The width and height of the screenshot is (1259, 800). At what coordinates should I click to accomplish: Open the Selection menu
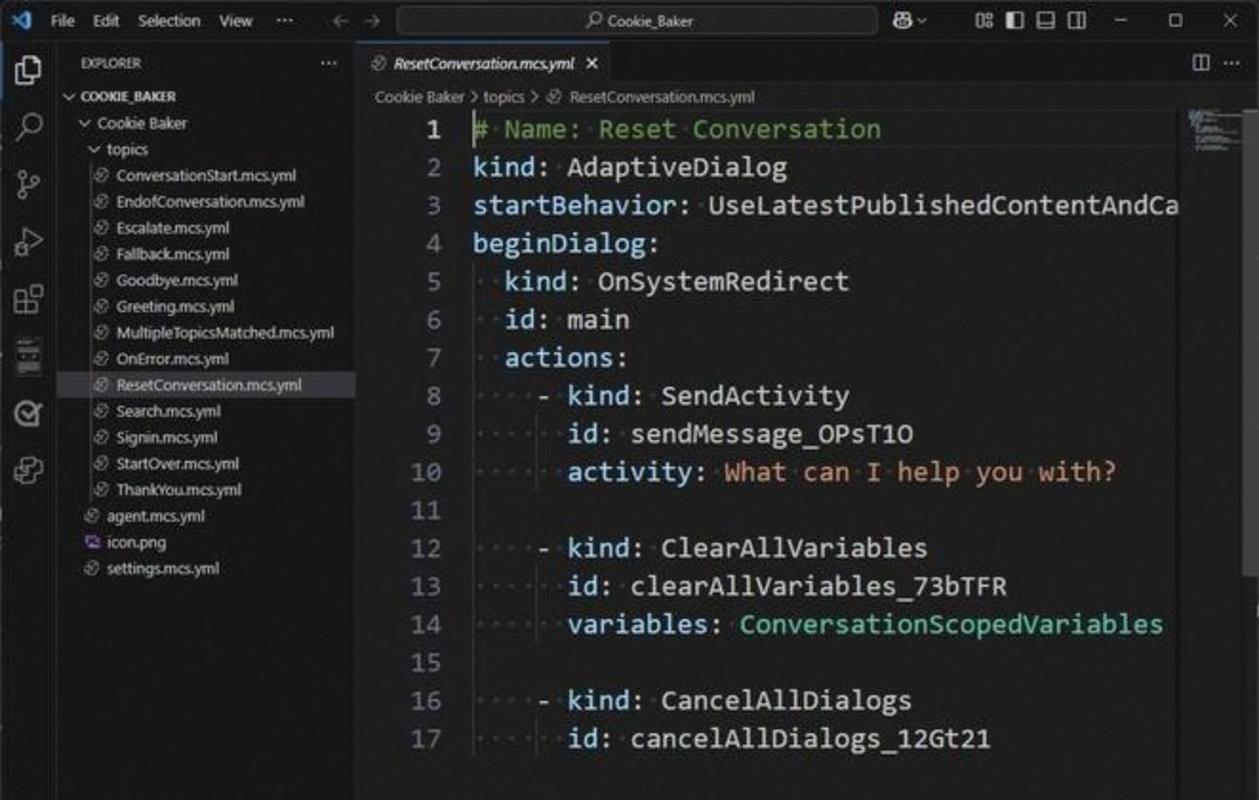[169, 21]
